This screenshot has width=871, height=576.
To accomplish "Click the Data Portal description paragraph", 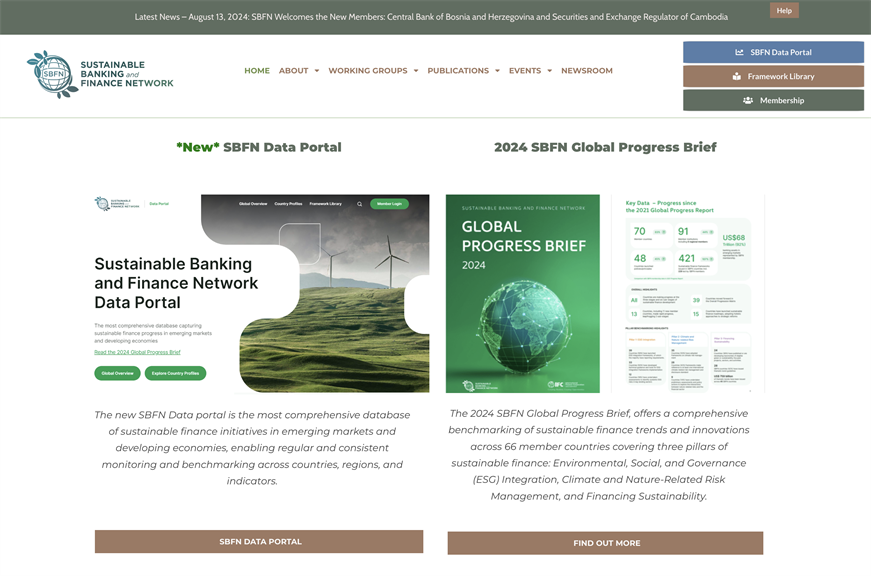I will click(x=252, y=448).
